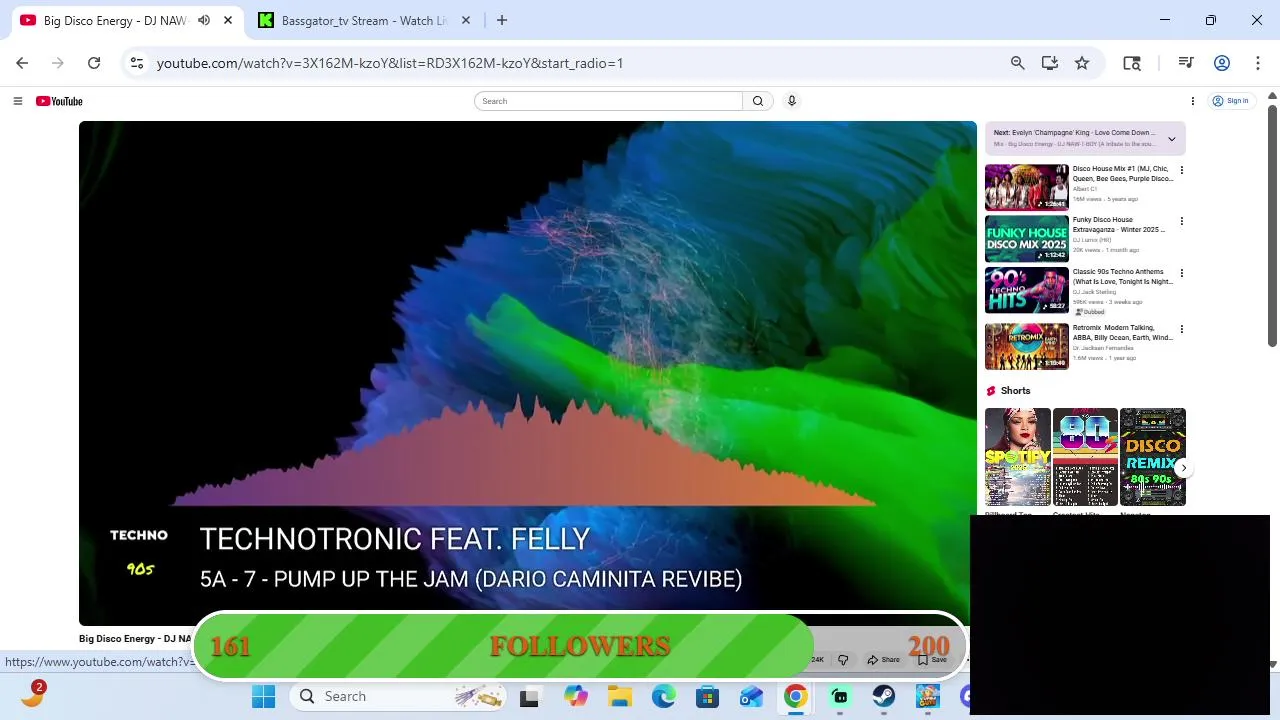Open Retromix Modern Talking, ABBA title link

pyautogui.click(x=1122, y=333)
